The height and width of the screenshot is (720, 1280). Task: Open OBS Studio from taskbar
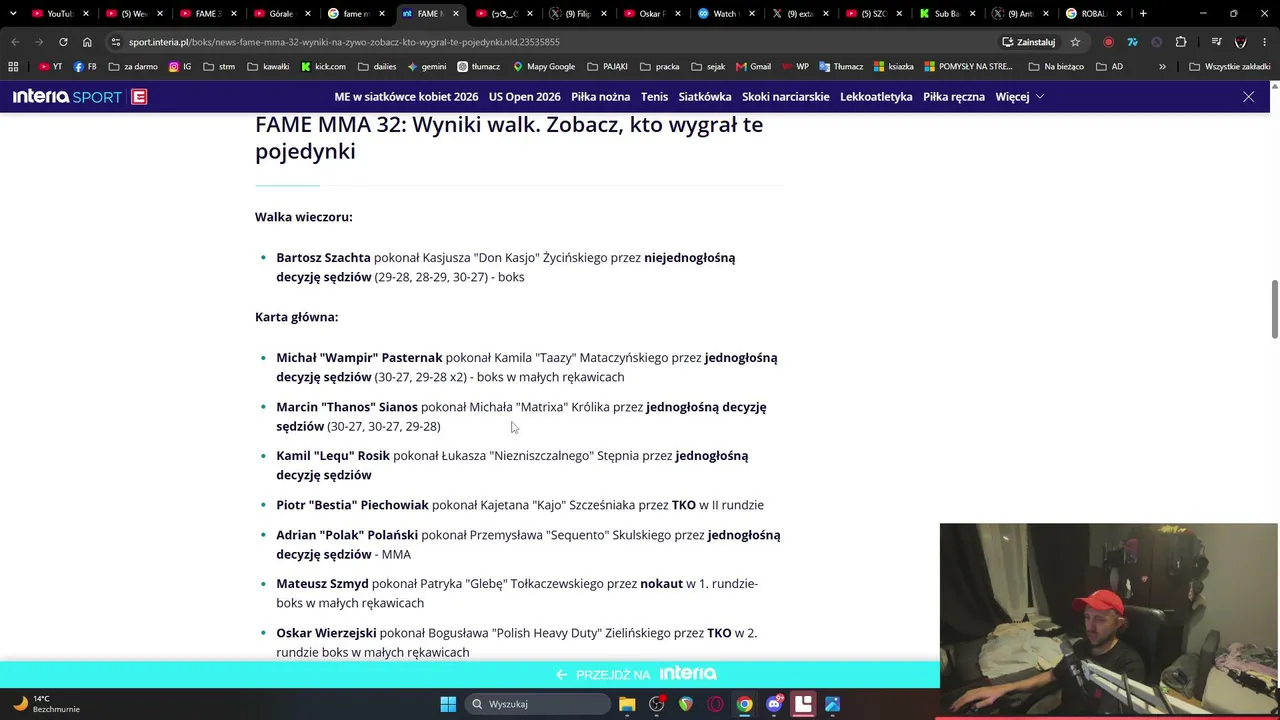point(657,704)
